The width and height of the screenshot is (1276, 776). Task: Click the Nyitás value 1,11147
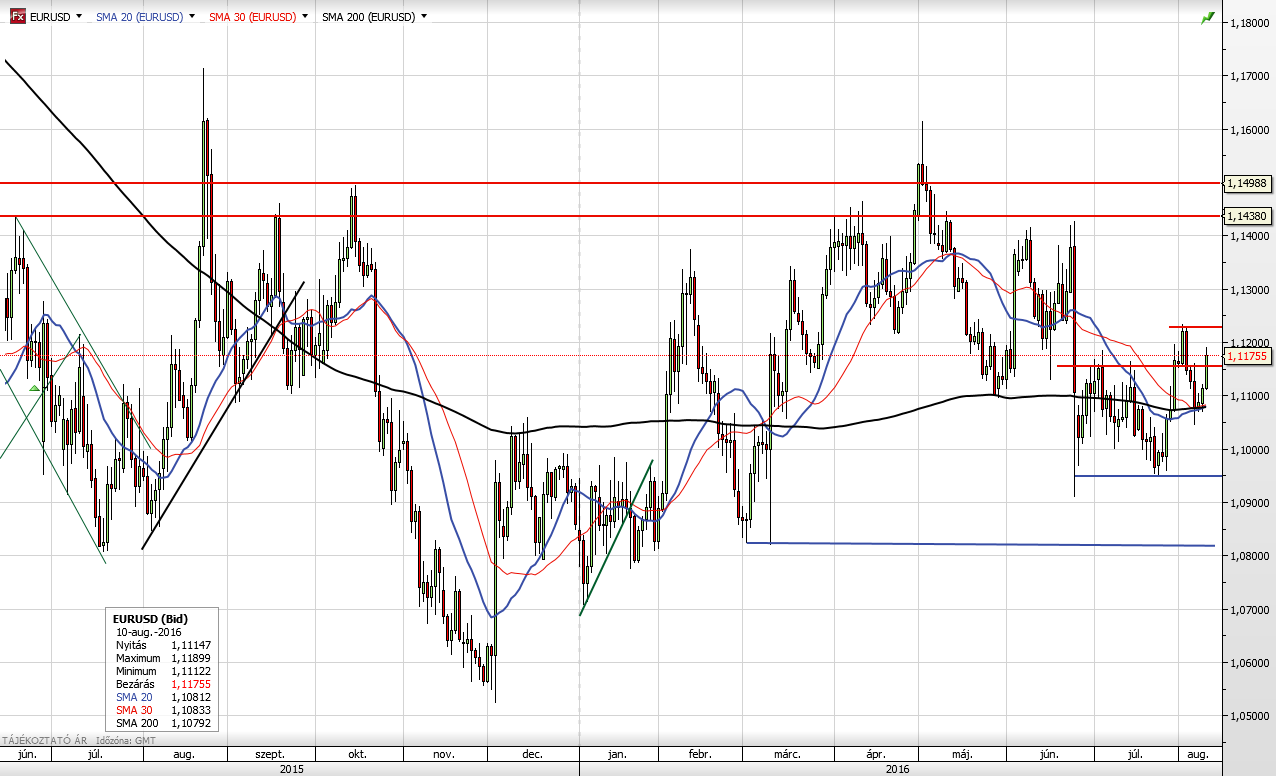click(191, 645)
